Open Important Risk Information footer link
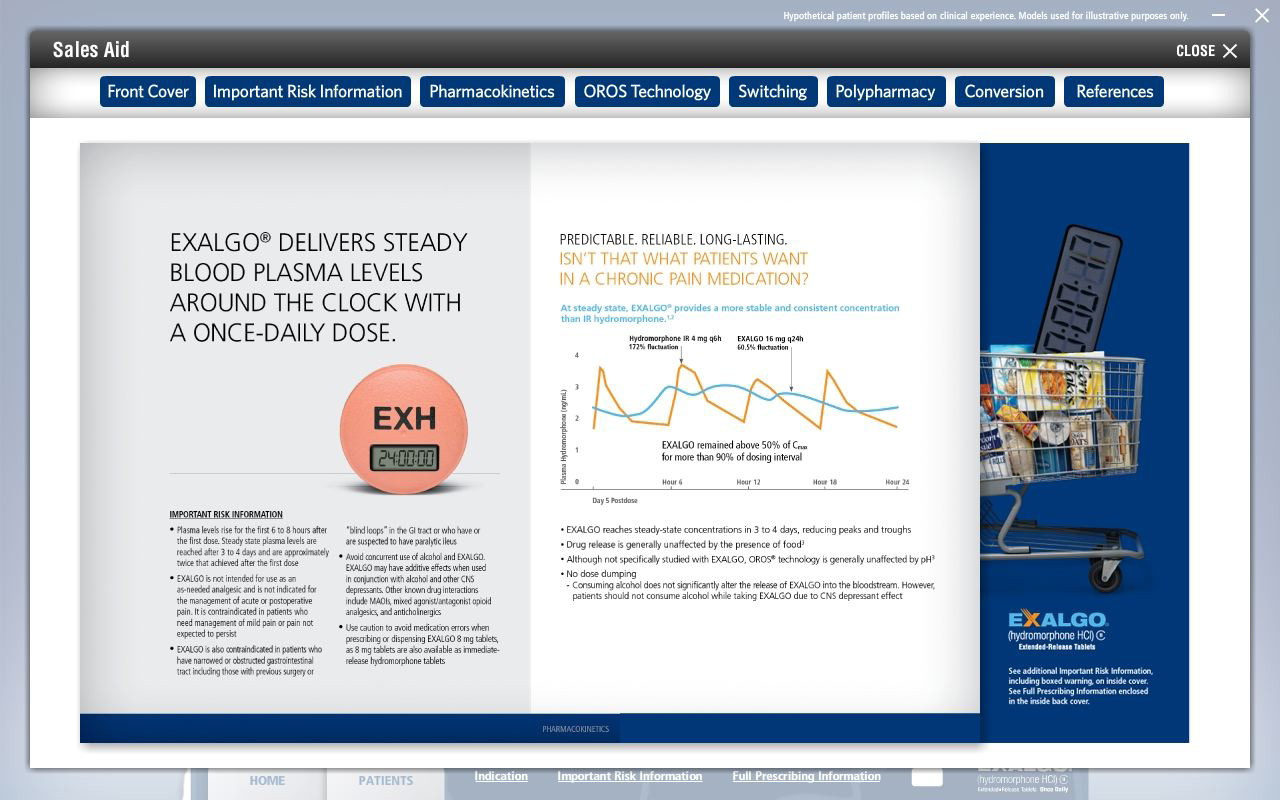 point(629,776)
